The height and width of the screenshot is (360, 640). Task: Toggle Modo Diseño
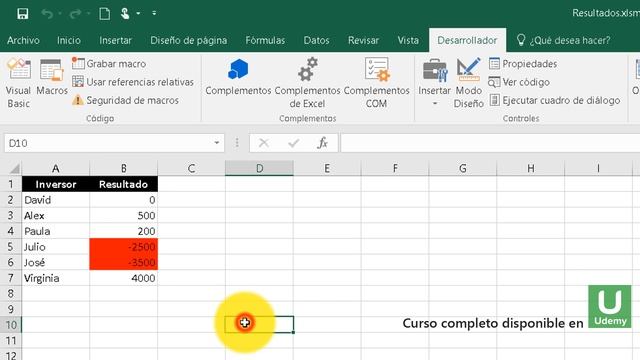[469, 83]
